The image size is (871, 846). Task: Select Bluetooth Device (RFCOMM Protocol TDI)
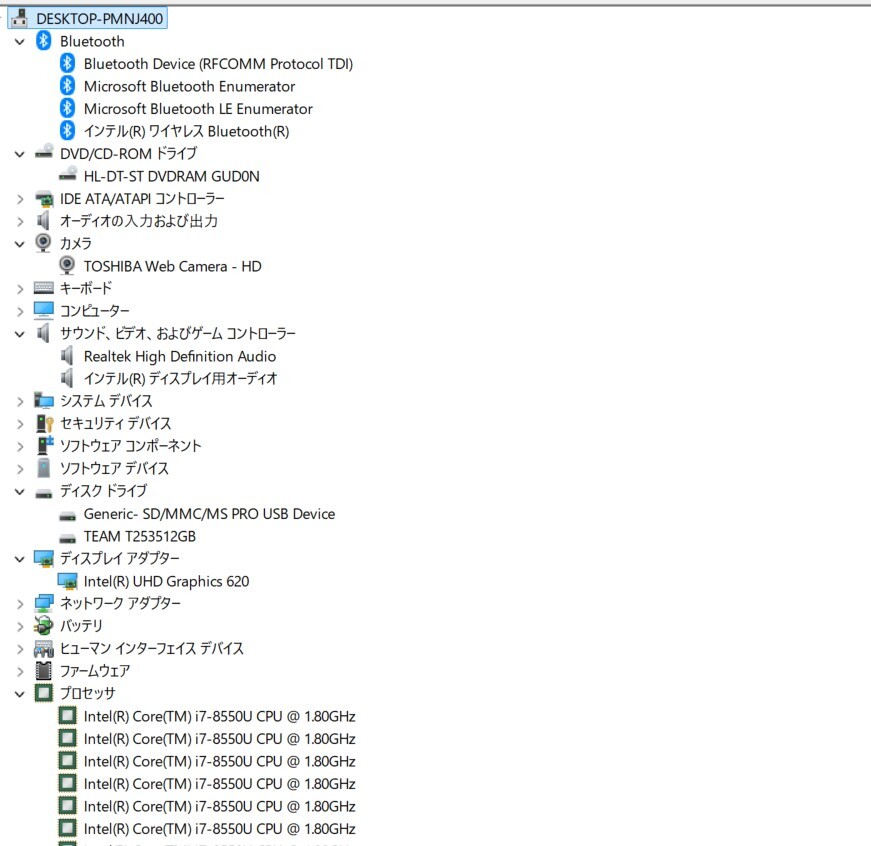[x=218, y=64]
